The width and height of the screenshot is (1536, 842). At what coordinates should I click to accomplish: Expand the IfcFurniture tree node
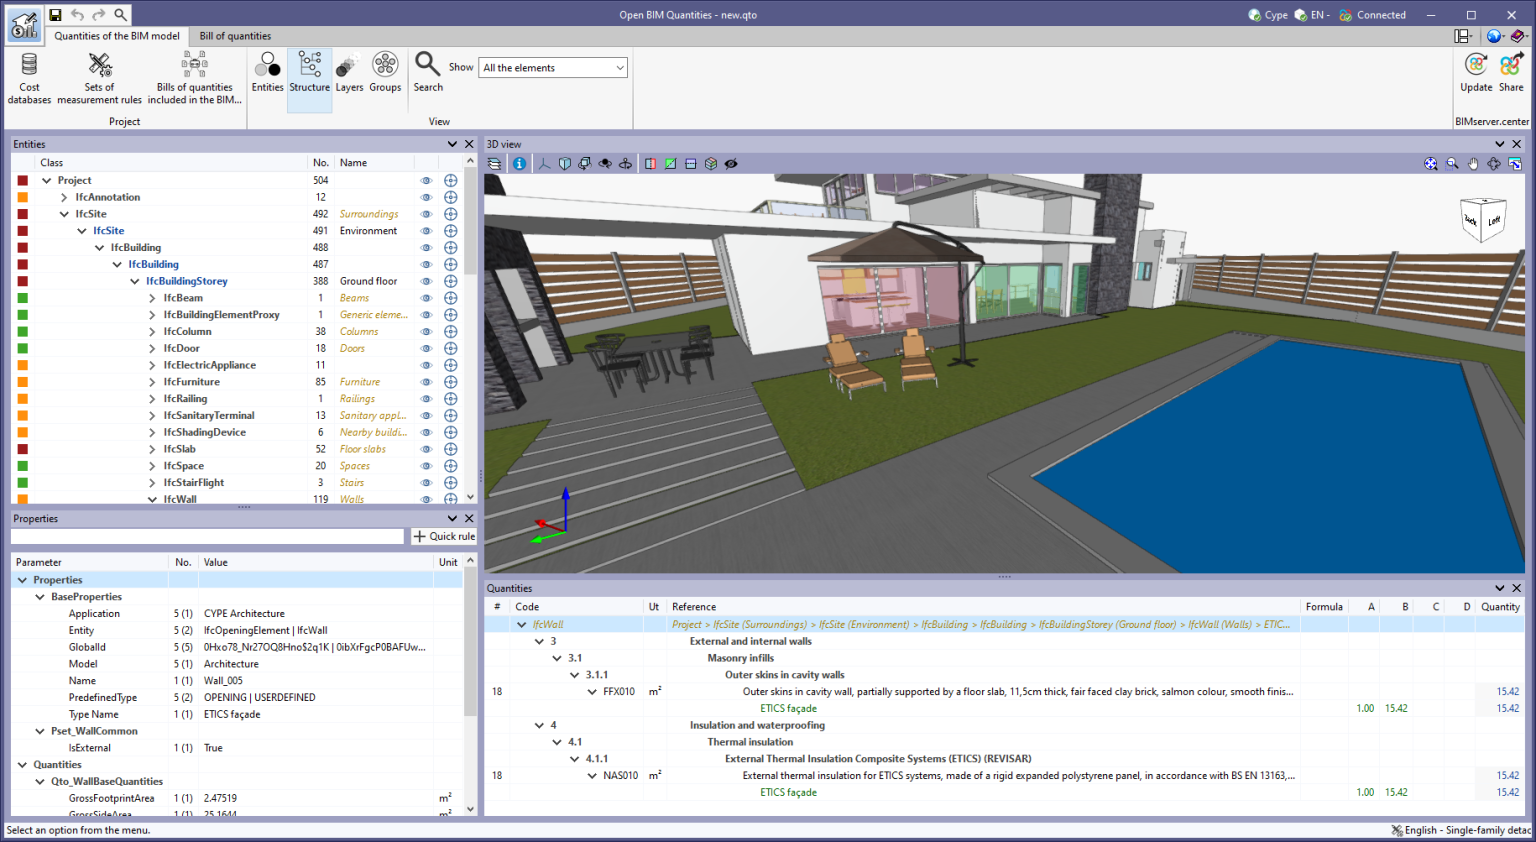coord(152,382)
